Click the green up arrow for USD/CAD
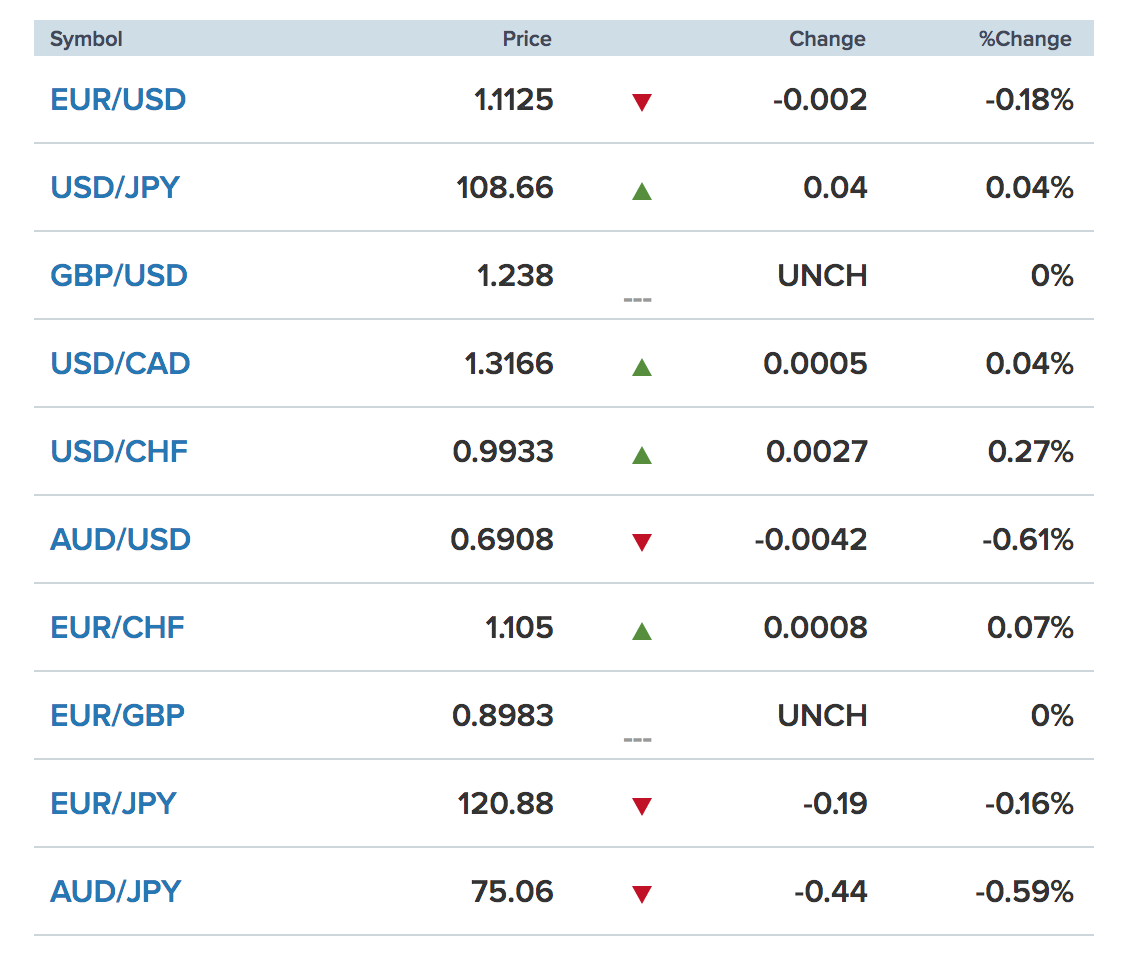 pyautogui.click(x=641, y=367)
